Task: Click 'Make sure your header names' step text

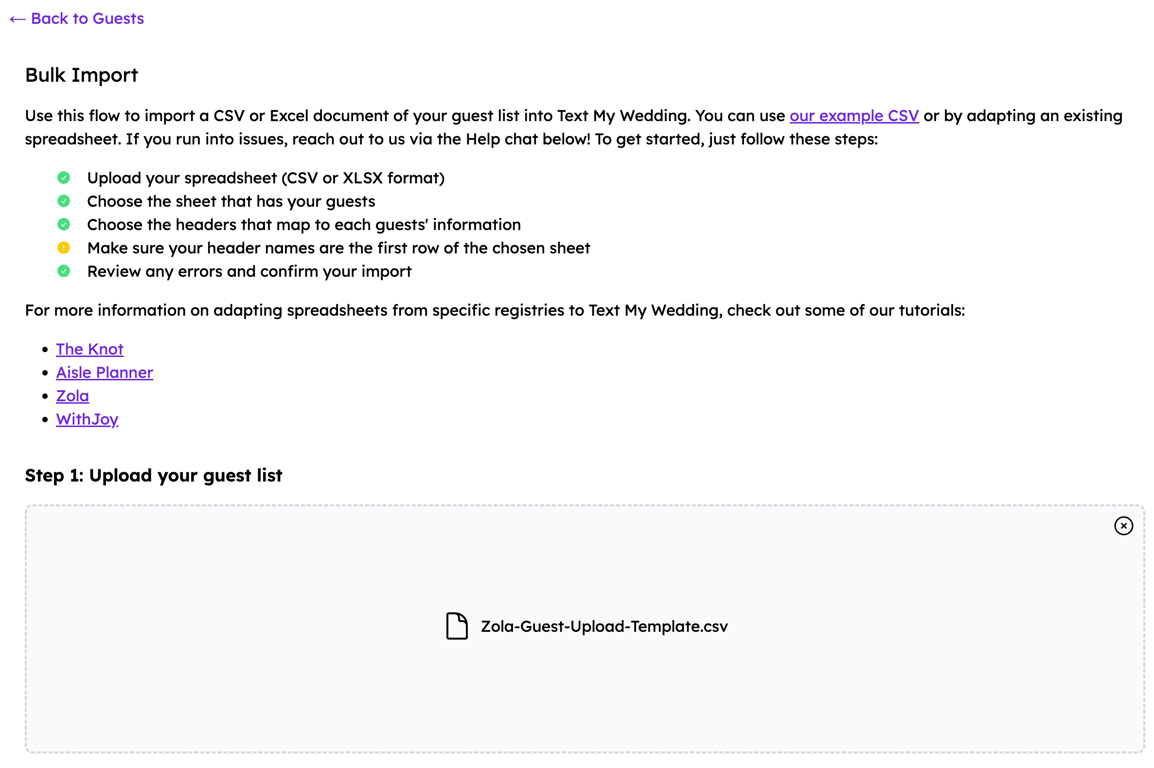Action: coord(339,248)
